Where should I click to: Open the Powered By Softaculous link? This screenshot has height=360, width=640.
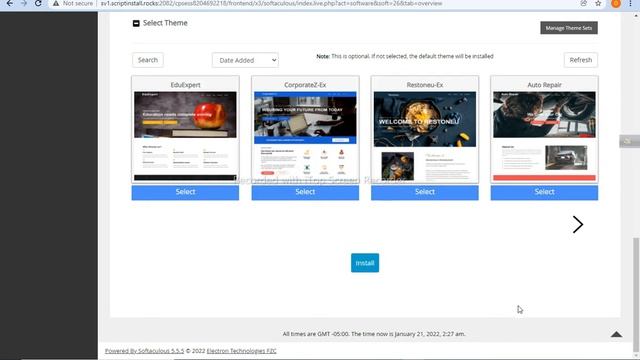[144, 351]
